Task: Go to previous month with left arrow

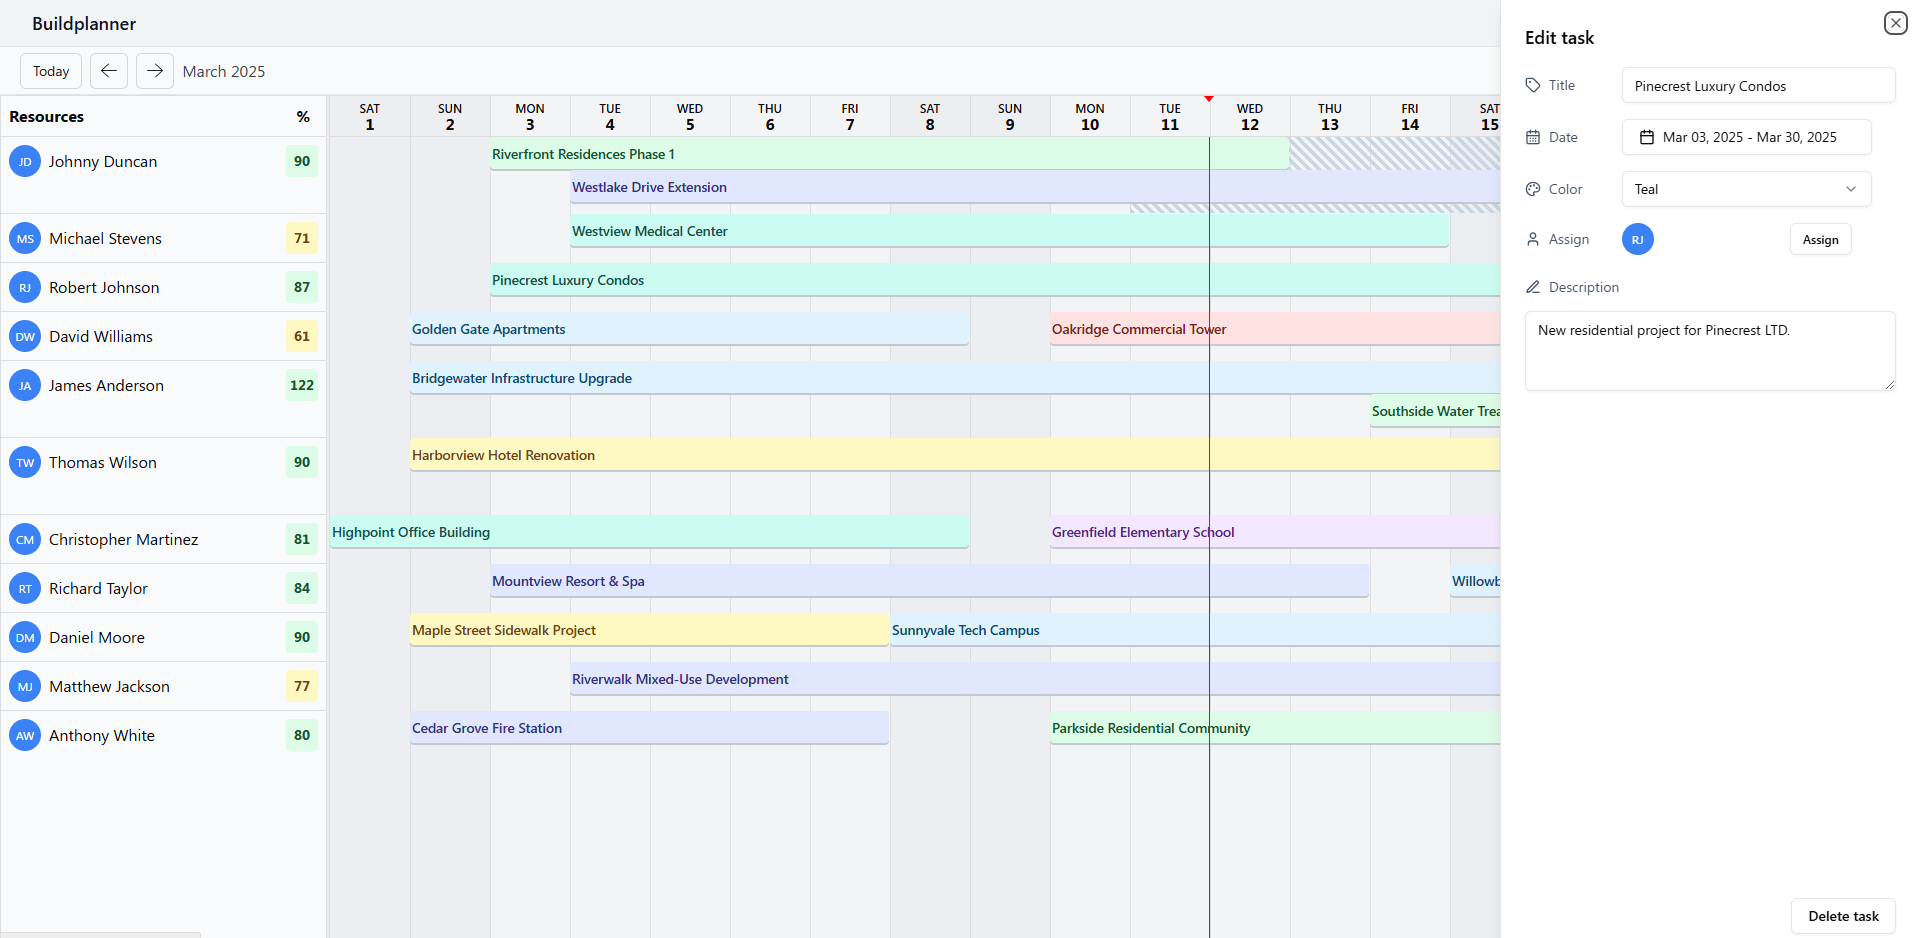Action: click(x=109, y=71)
